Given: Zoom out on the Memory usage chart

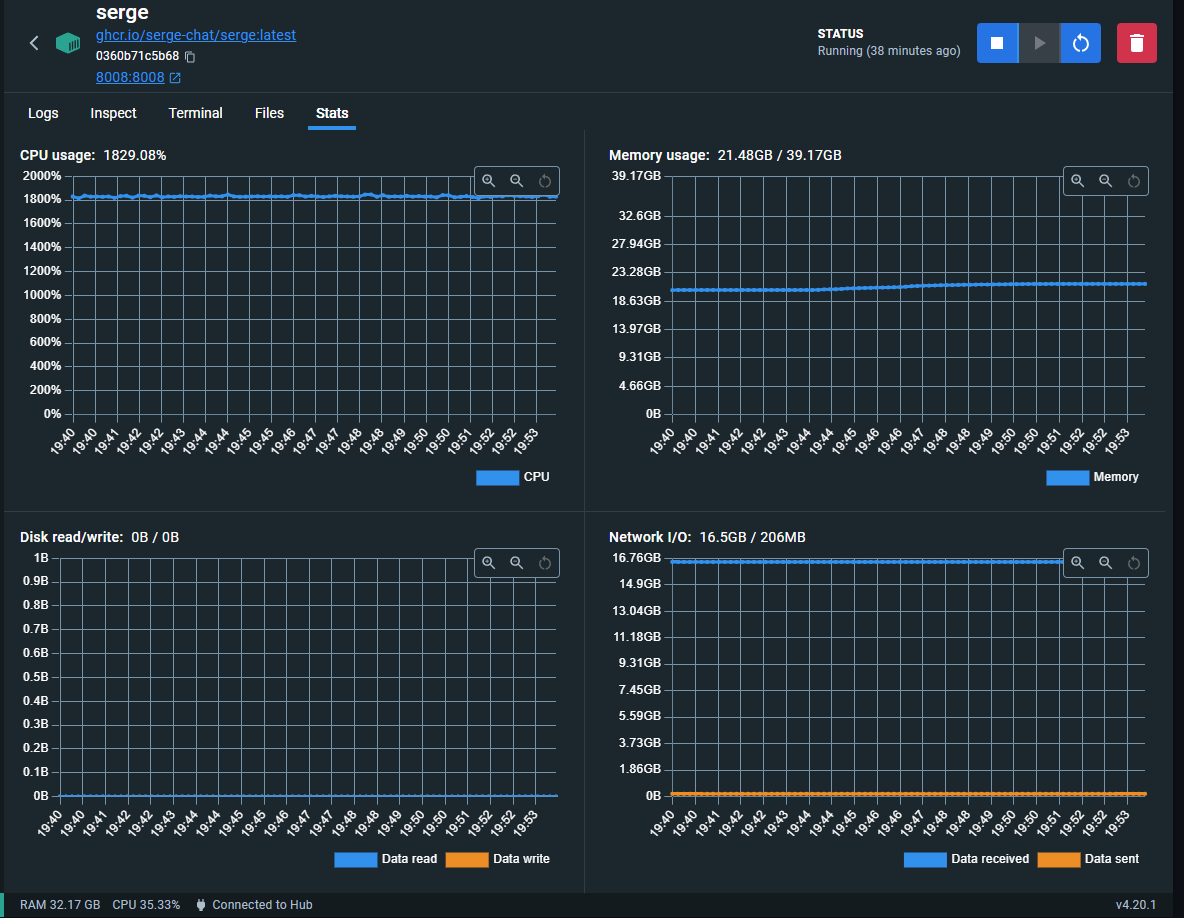Looking at the screenshot, I should (1106, 181).
